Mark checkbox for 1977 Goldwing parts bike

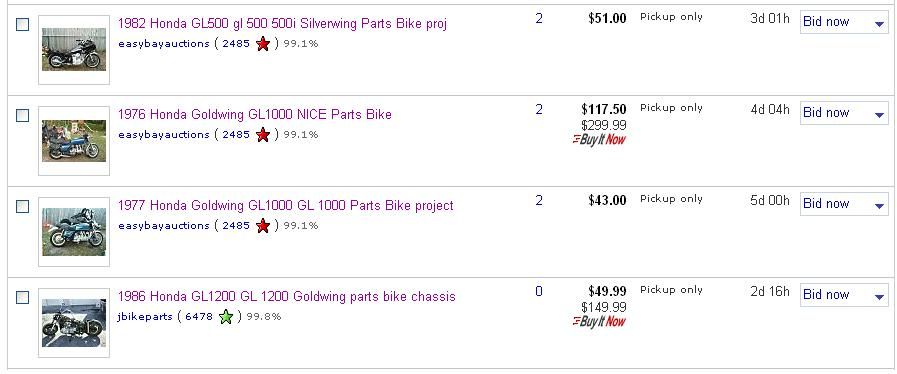pyautogui.click(x=22, y=206)
